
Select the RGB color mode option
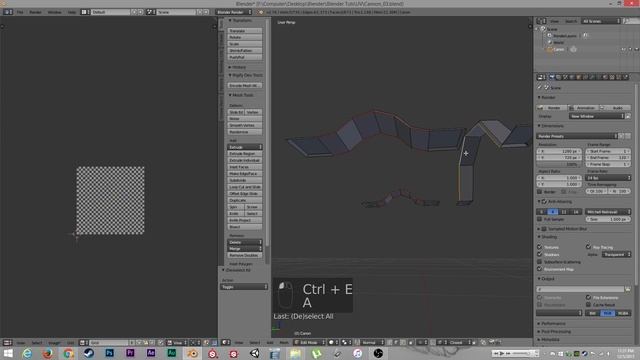(x=608, y=313)
